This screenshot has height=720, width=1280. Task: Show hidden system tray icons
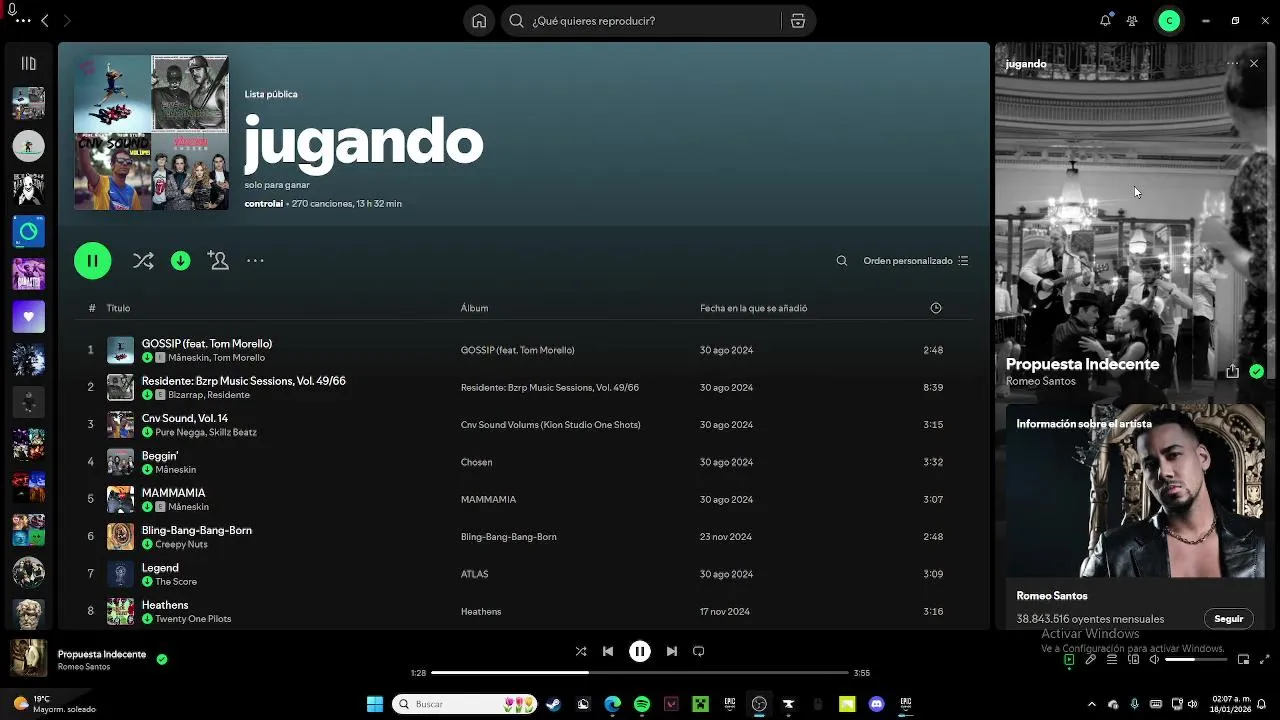[1091, 704]
